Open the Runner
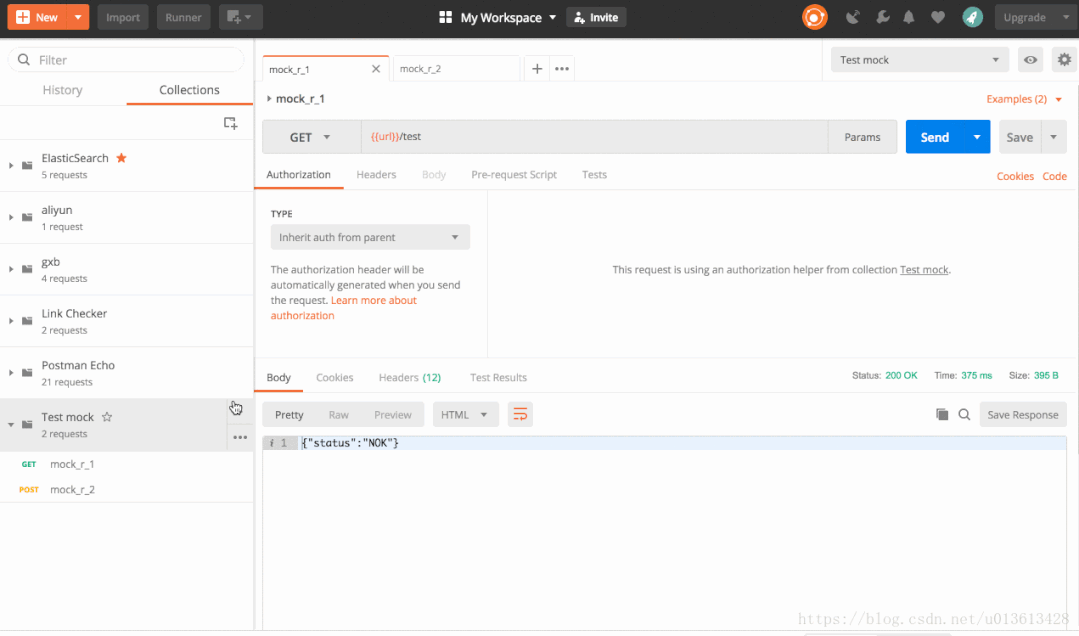Image resolution: width=1079 pixels, height=636 pixels. pos(183,17)
